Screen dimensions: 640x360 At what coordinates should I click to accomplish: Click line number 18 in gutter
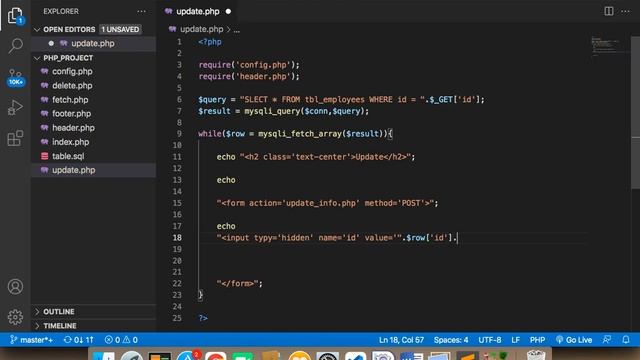(177, 238)
